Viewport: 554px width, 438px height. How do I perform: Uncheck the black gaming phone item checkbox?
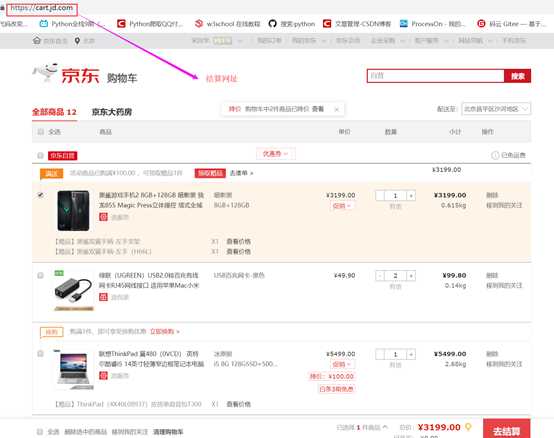40,195
